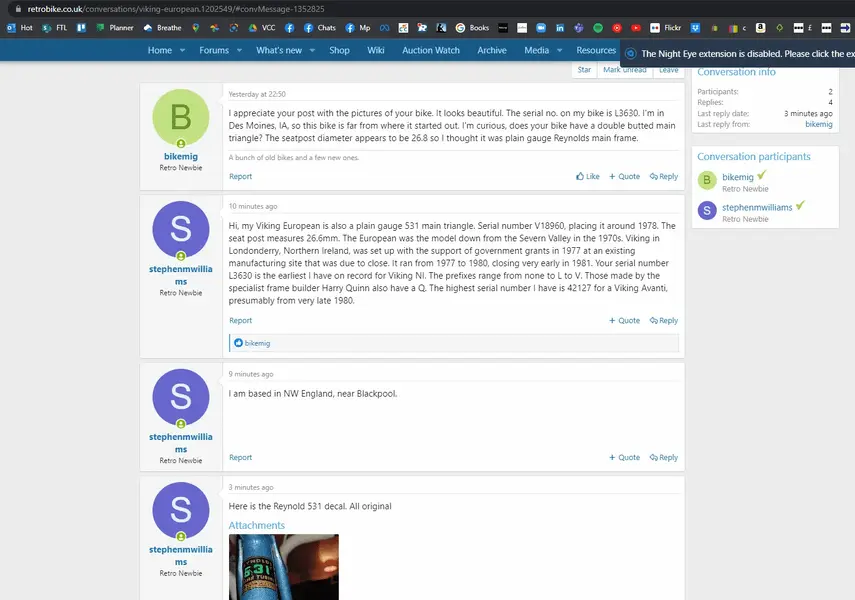The height and width of the screenshot is (600, 855).
Task: Open the Google Maps bookmark icon
Action: (x=196, y=28)
